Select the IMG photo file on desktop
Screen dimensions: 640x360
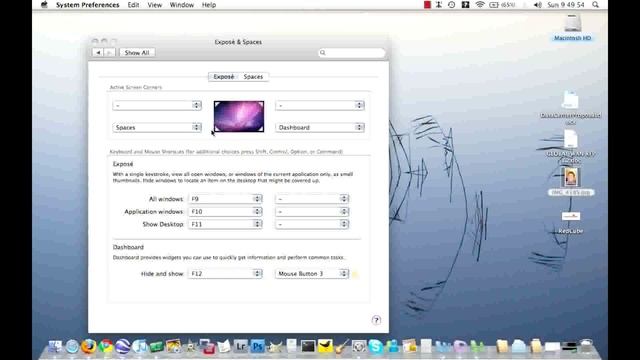571,178
